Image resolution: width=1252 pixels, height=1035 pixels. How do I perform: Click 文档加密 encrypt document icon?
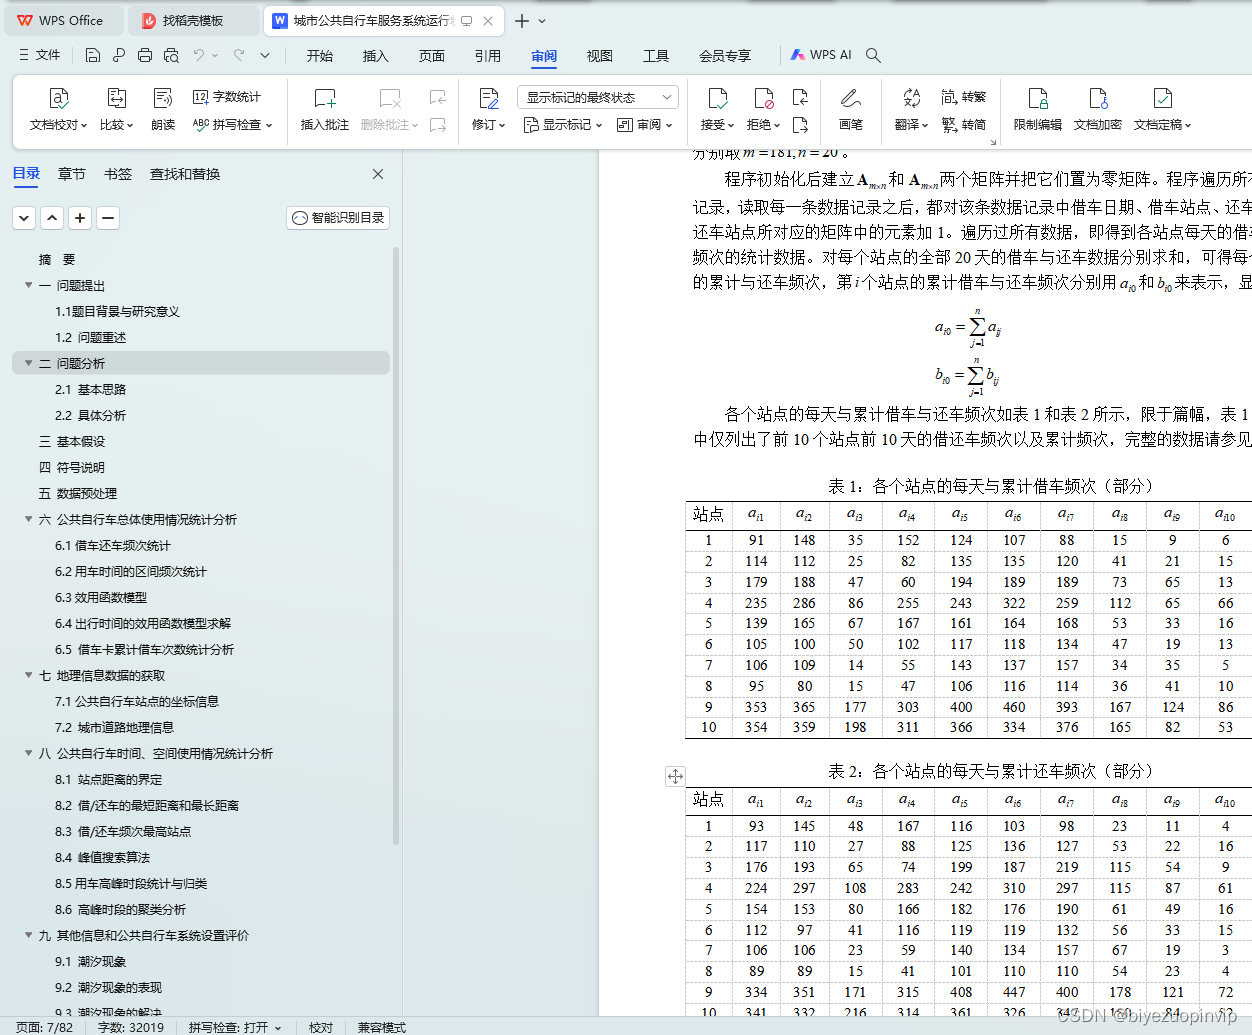click(1098, 98)
